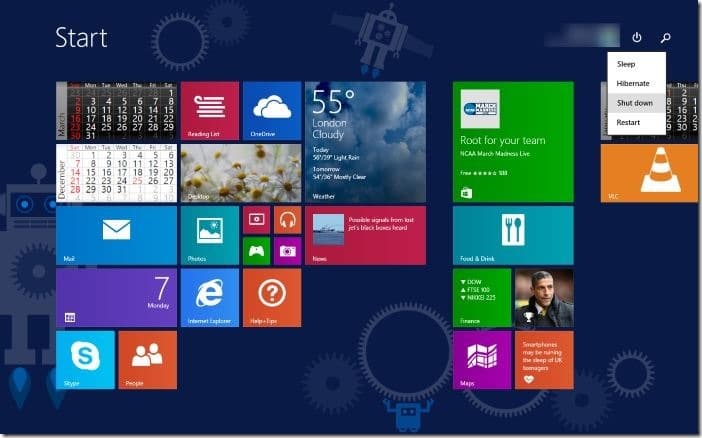
Task: Open the small Camera tile
Action: click(287, 251)
